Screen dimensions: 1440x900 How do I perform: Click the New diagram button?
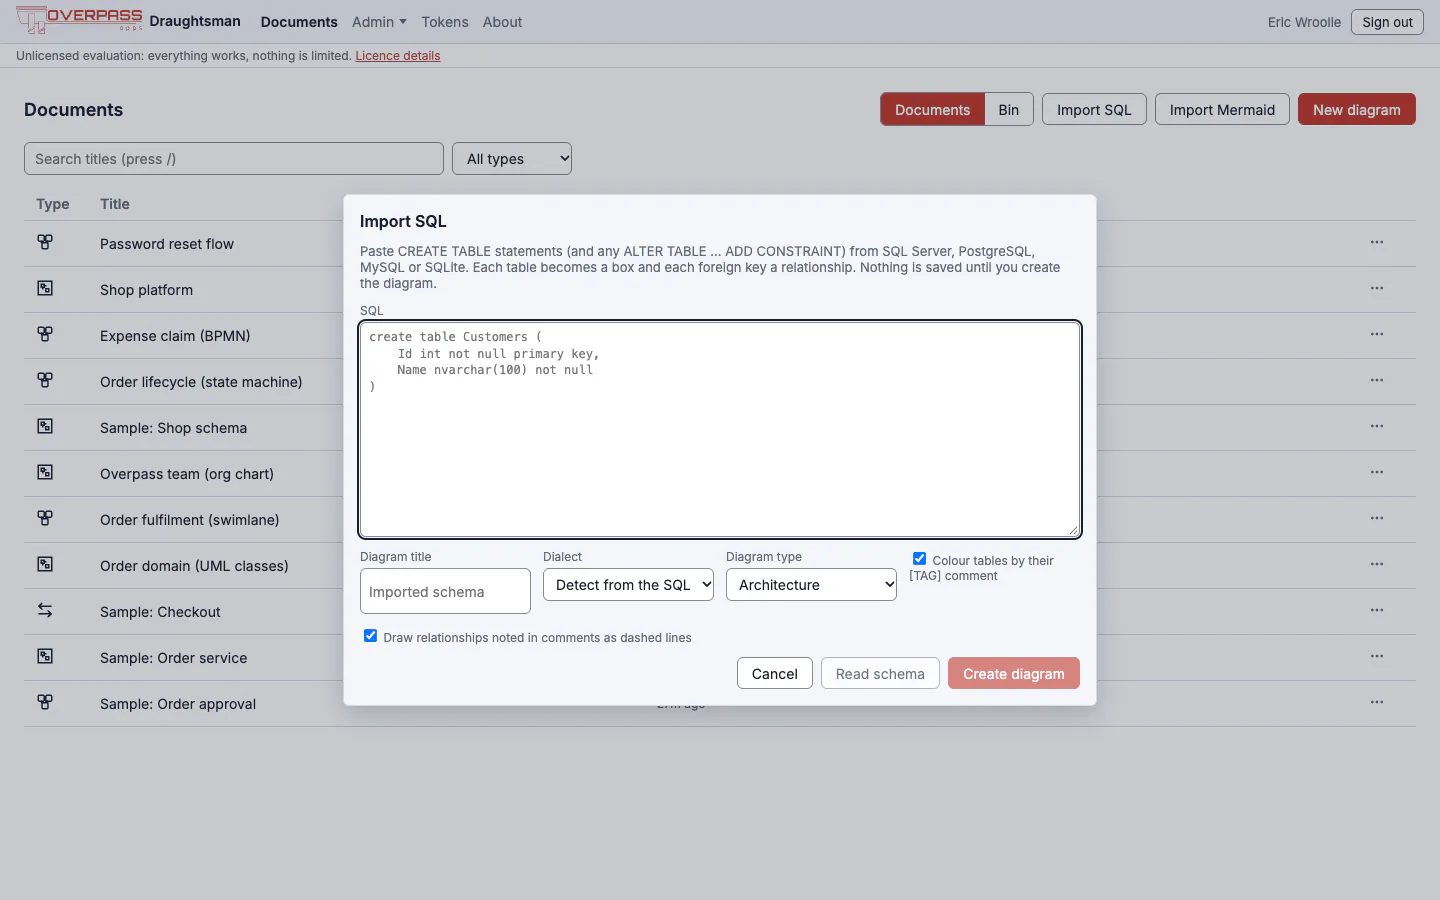(1357, 110)
